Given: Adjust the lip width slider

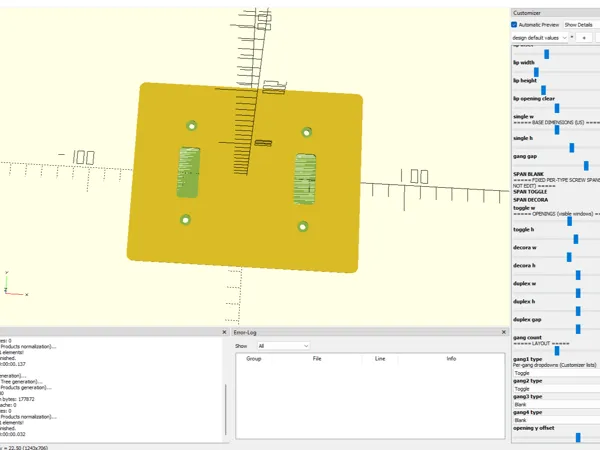Looking at the screenshot, I should [536, 72].
